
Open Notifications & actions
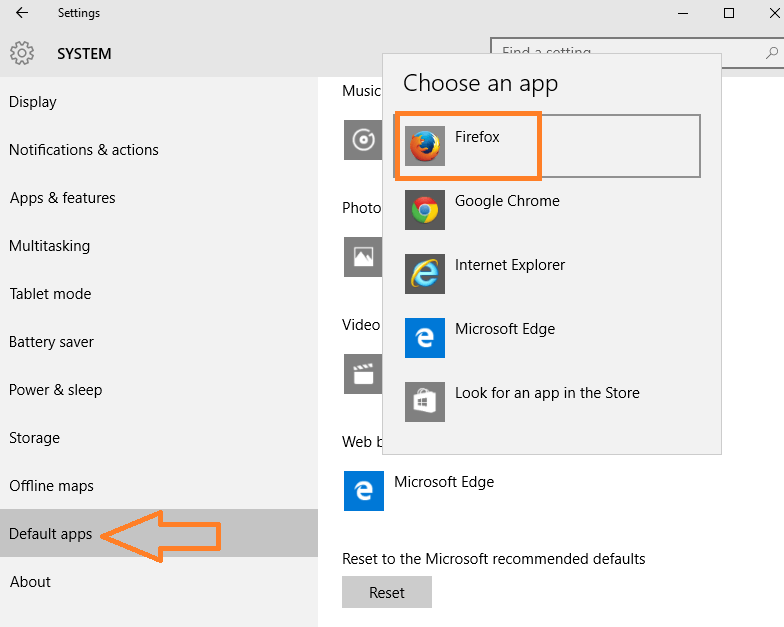coord(159,150)
